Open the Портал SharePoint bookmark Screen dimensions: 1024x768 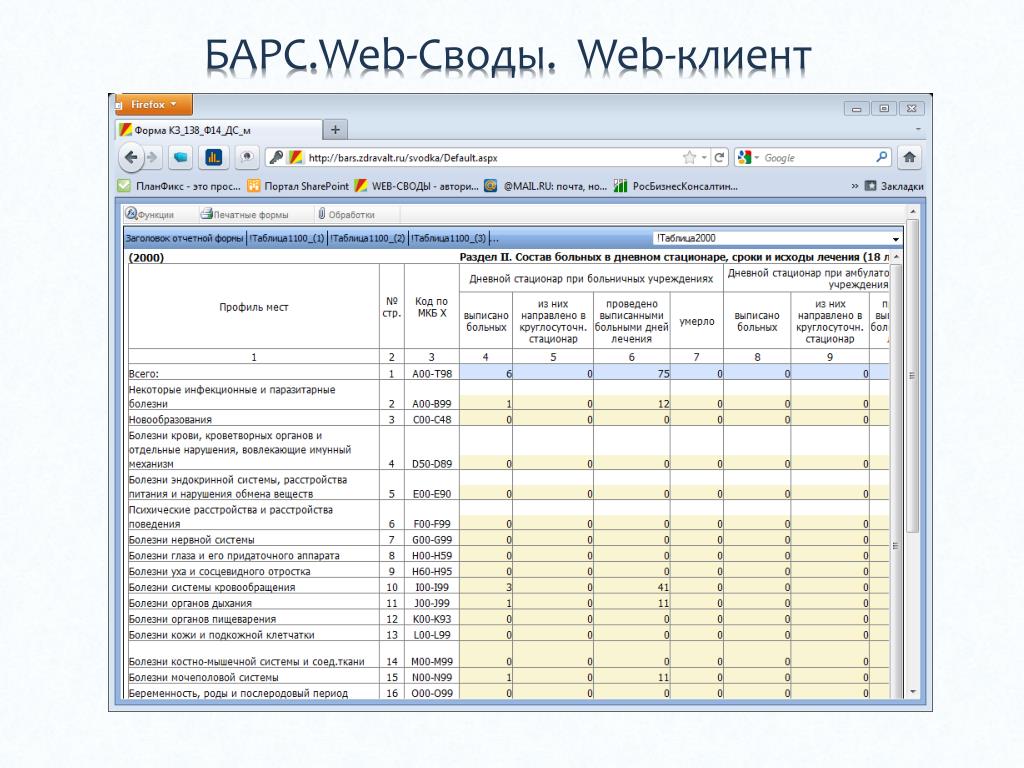pyautogui.click(x=298, y=186)
